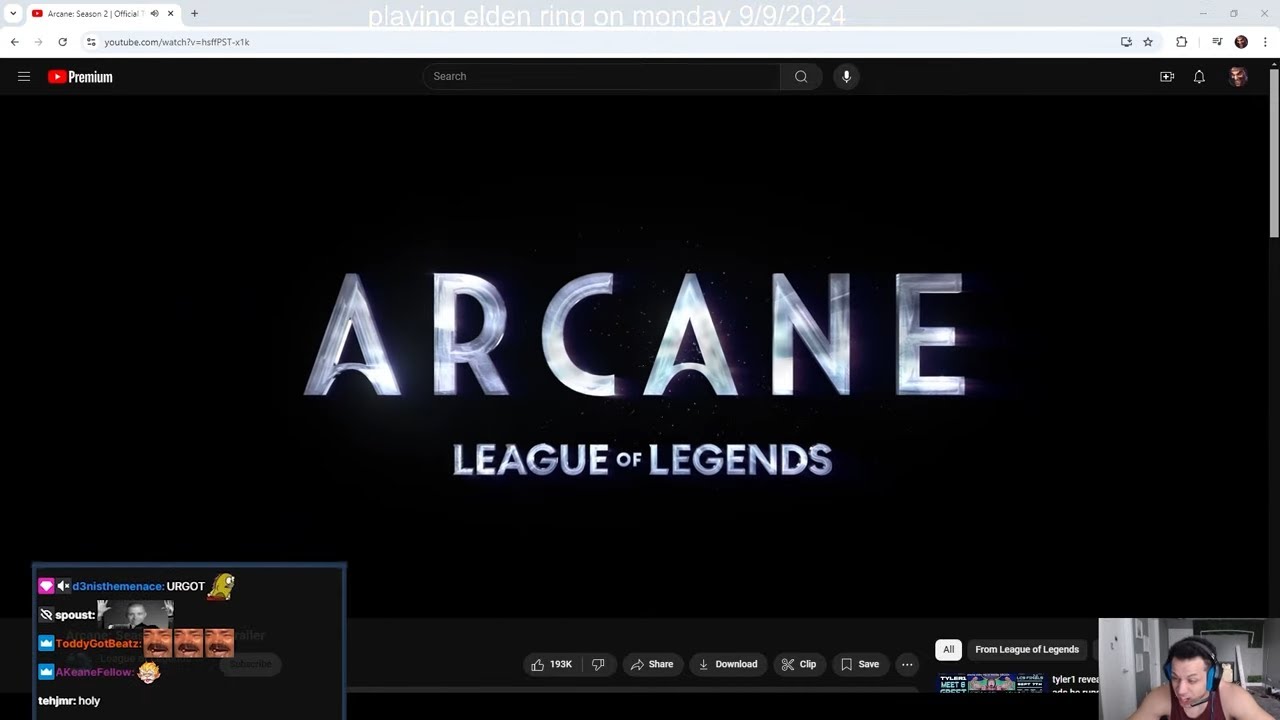Click the Share button

652,664
